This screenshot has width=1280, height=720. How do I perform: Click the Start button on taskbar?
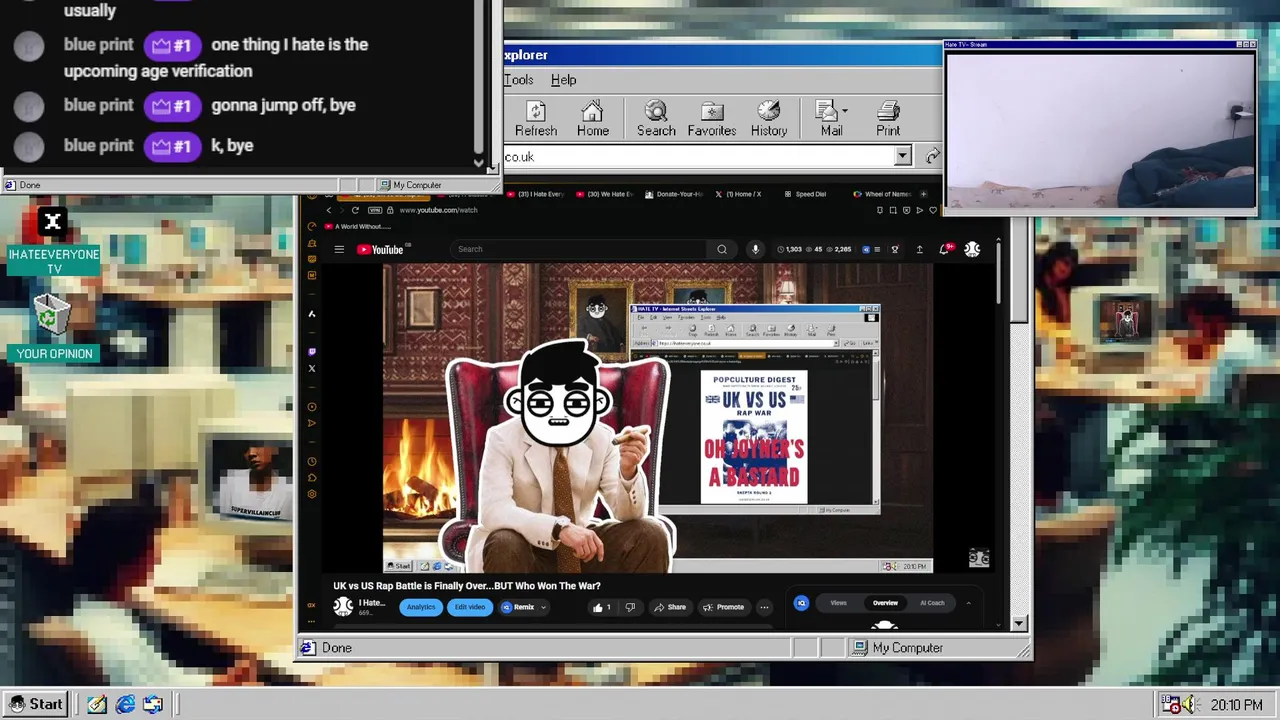(x=35, y=704)
